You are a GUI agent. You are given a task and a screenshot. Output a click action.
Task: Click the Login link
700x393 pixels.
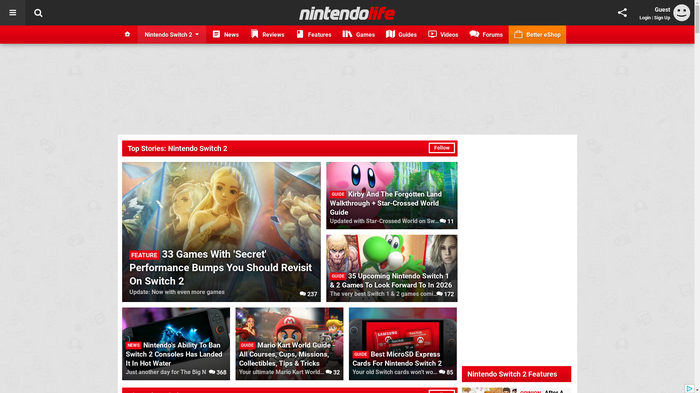645,18
